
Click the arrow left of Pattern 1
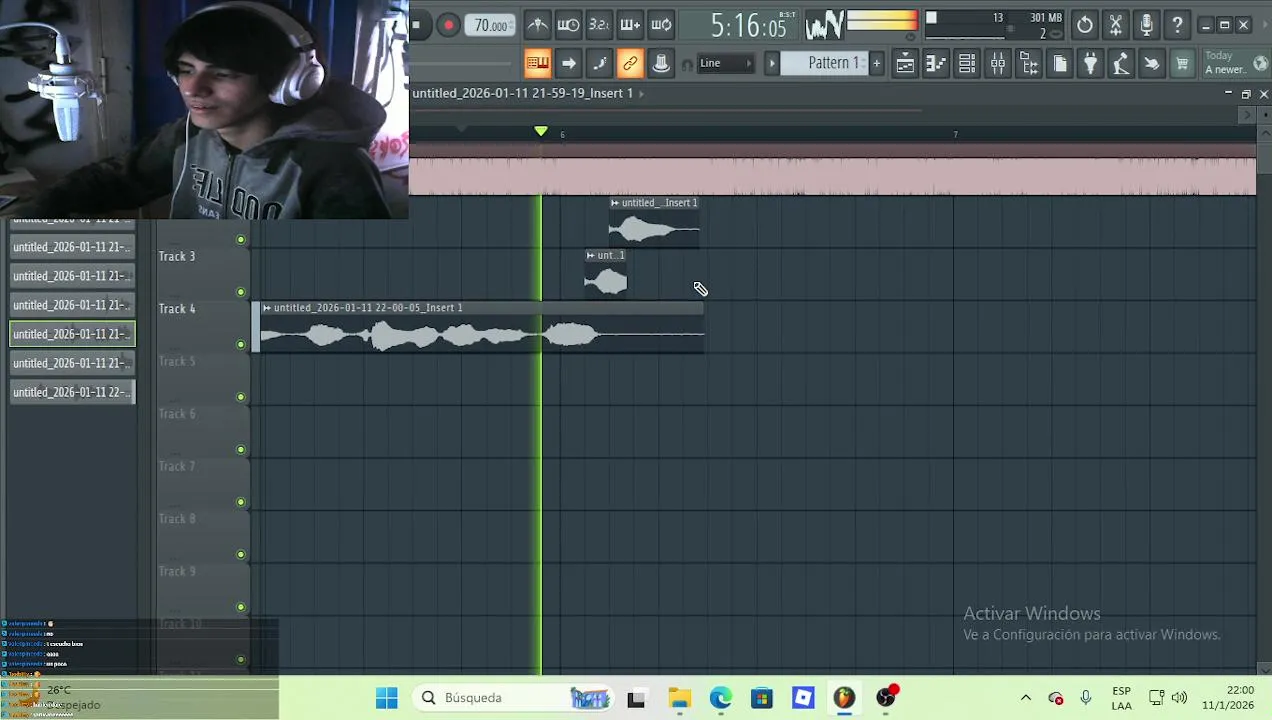(772, 63)
